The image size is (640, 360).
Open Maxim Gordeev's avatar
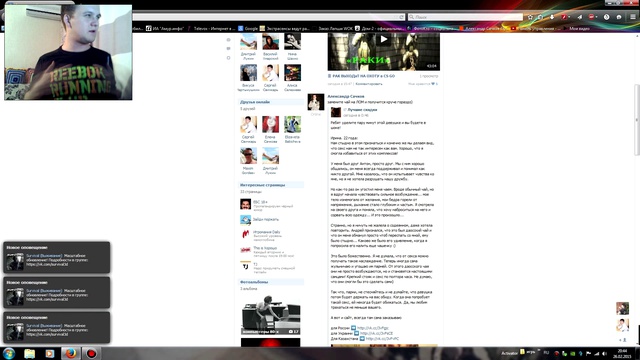pos(248,156)
